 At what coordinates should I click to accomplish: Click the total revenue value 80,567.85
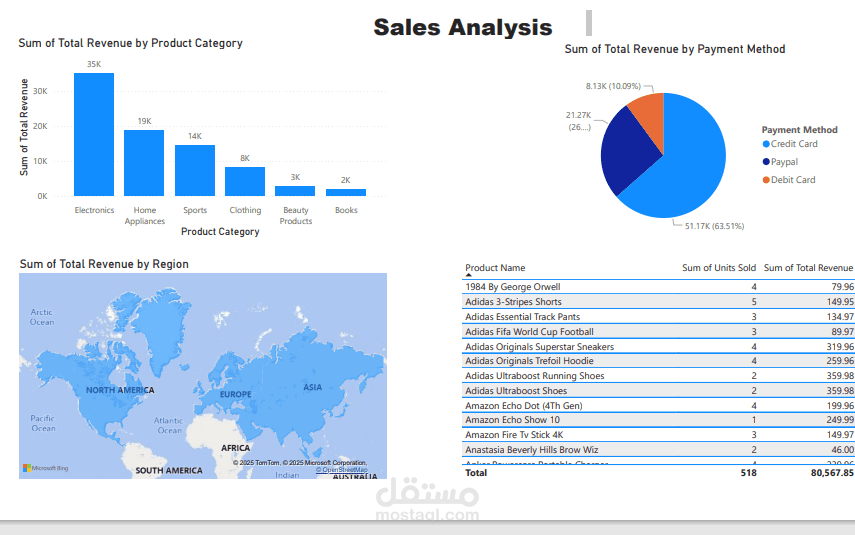(x=832, y=473)
